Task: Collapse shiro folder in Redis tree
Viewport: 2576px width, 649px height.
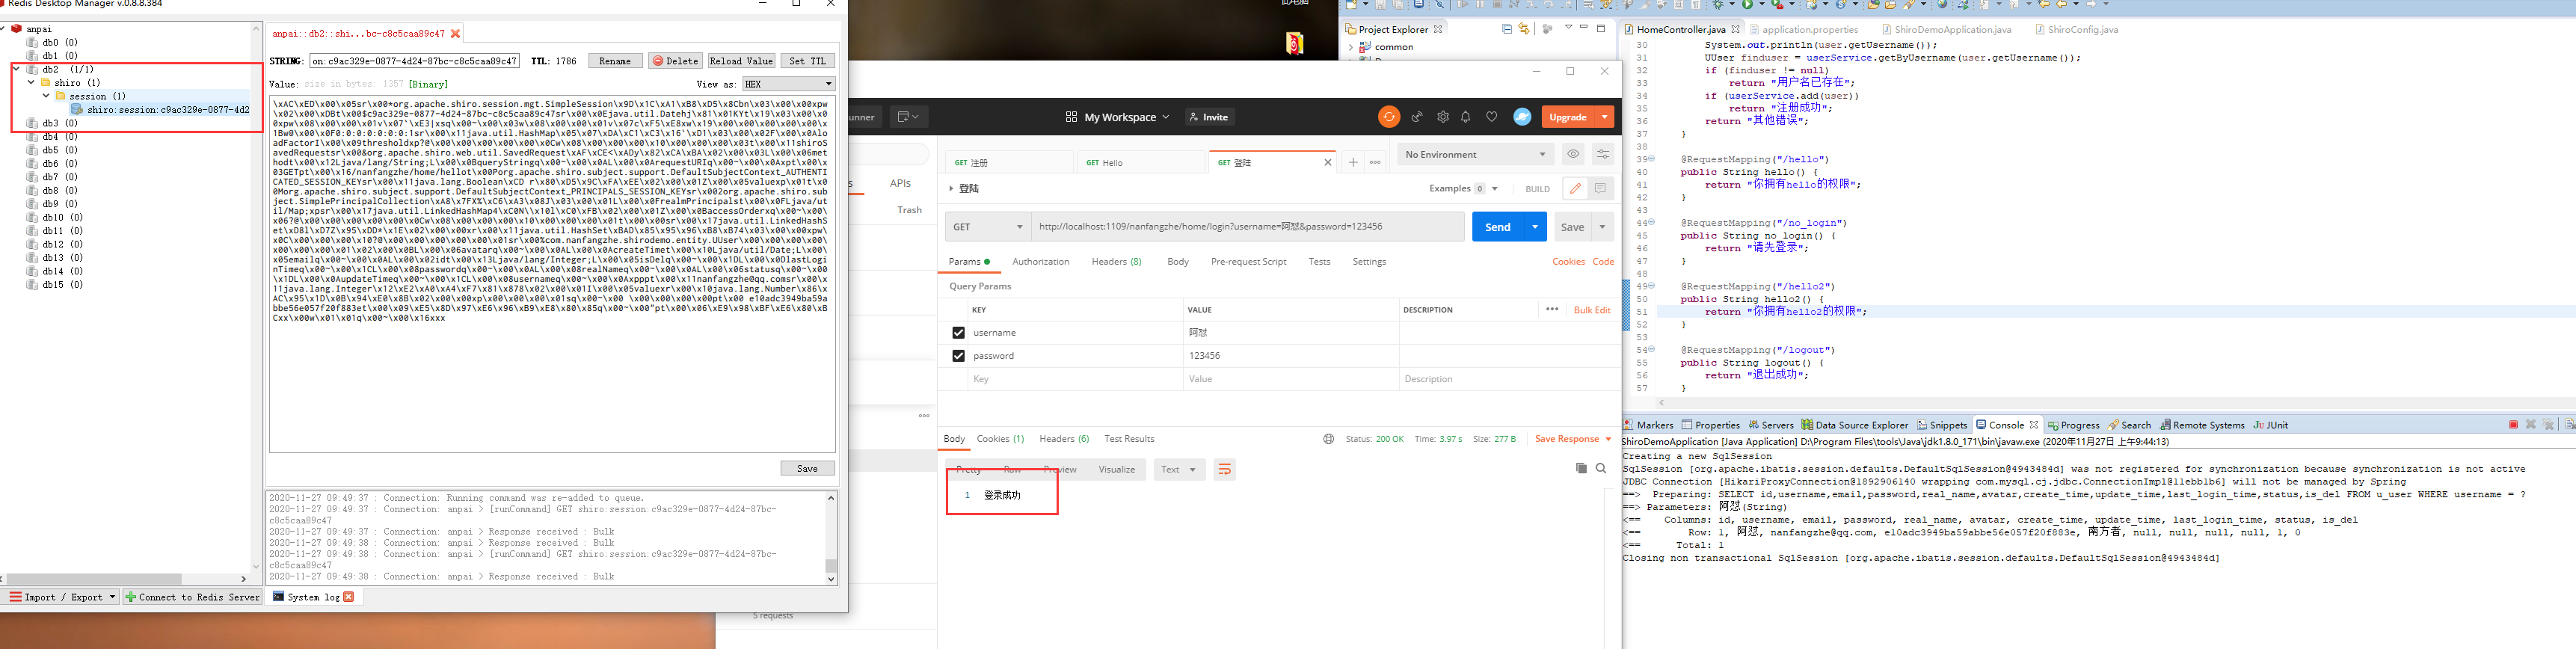Action: pos(31,82)
